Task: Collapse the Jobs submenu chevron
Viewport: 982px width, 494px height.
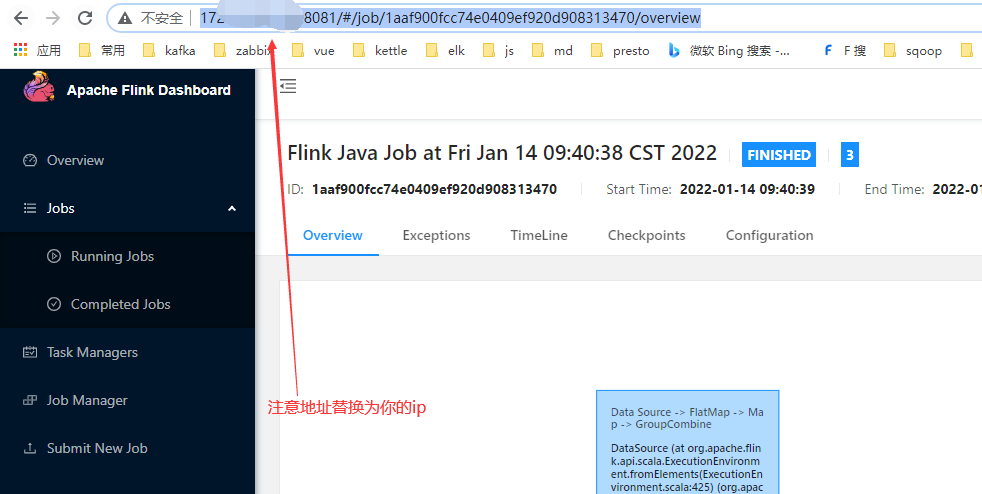Action: tap(232, 208)
